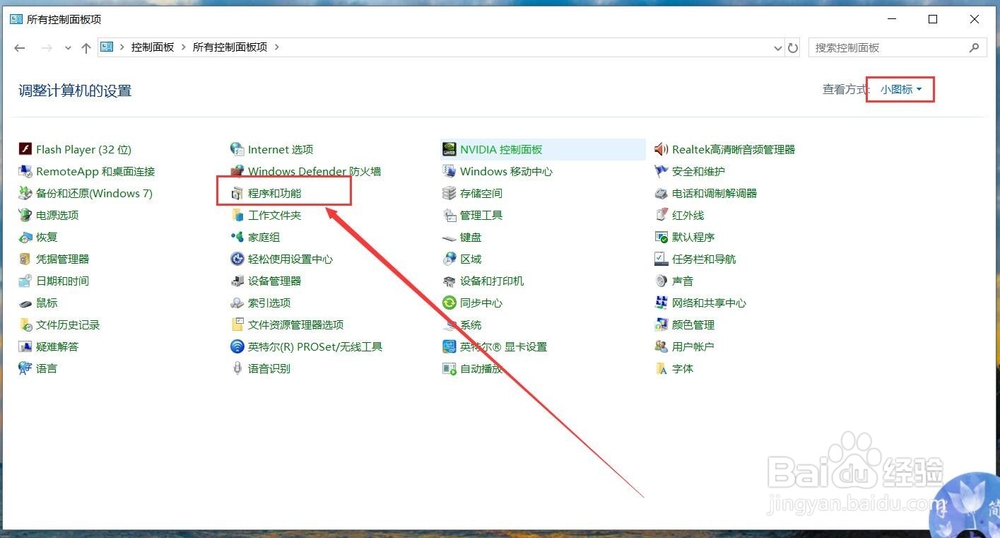1000x538 pixels.
Task: Open the 用户帐户 link
Action: click(x=693, y=347)
